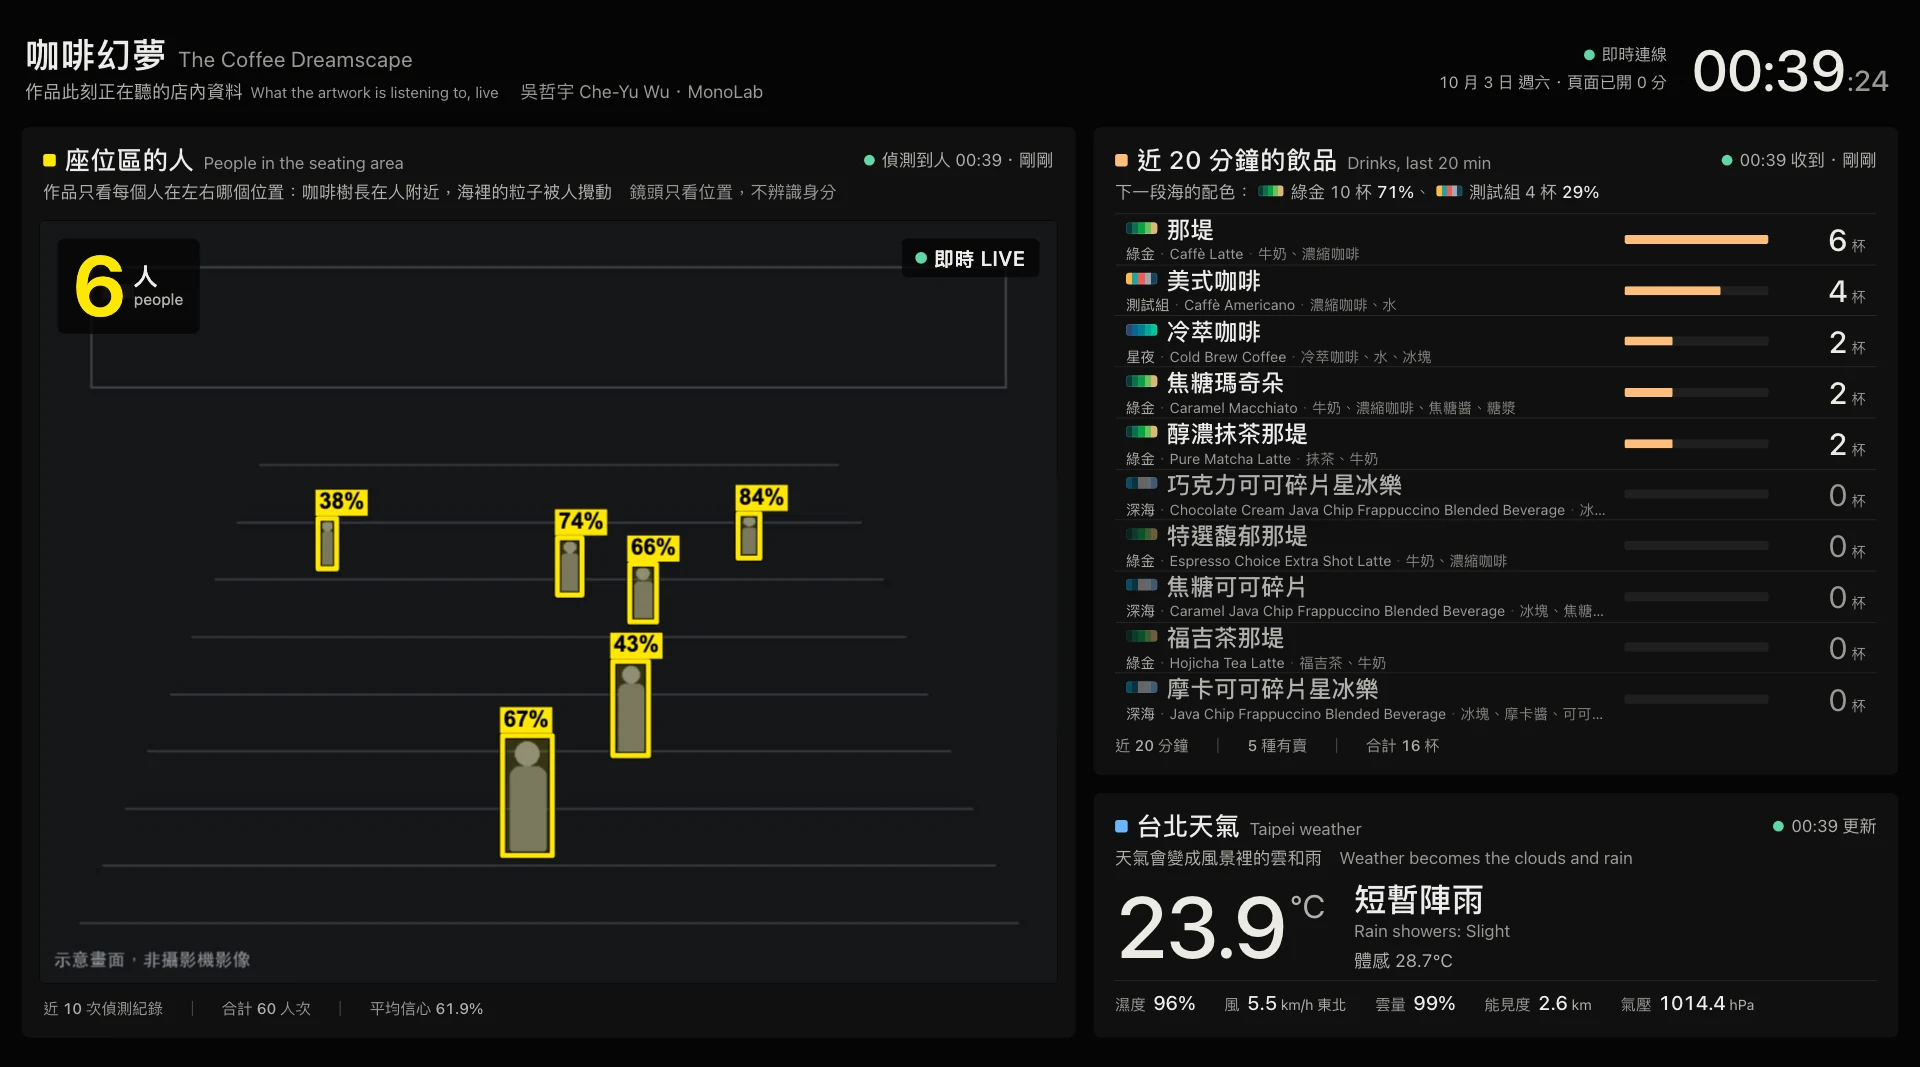Click the swatch icon beside 福吉茶那堤
The width and height of the screenshot is (1920, 1067).
[1141, 636]
